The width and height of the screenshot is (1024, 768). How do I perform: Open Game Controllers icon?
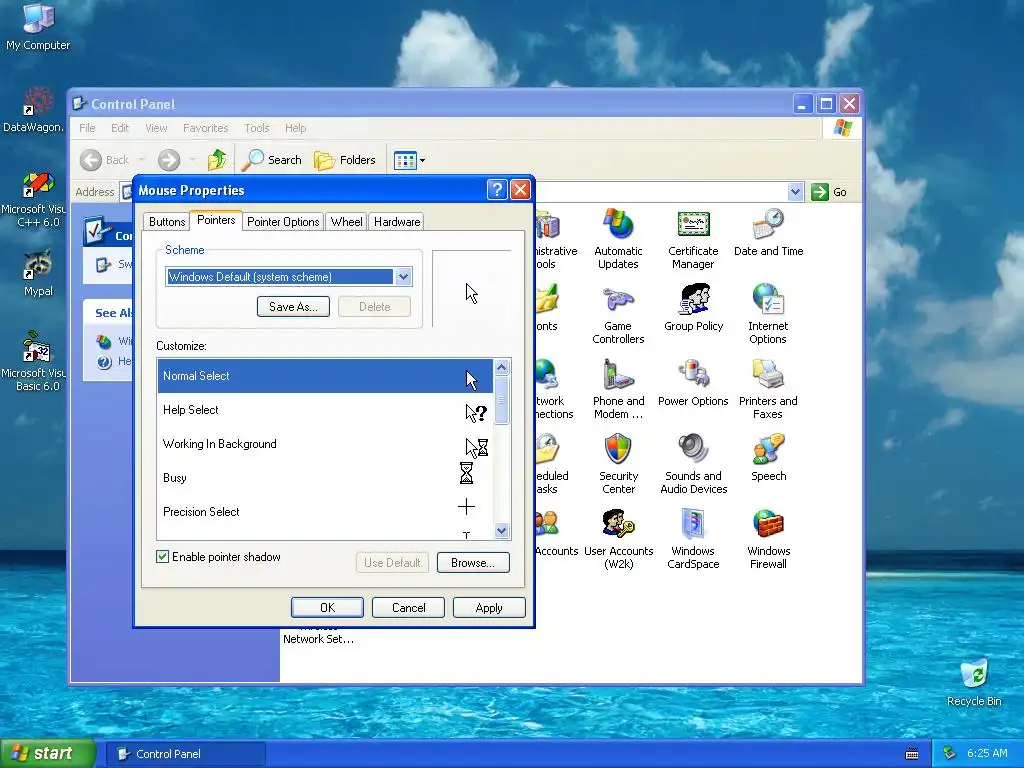tap(618, 314)
